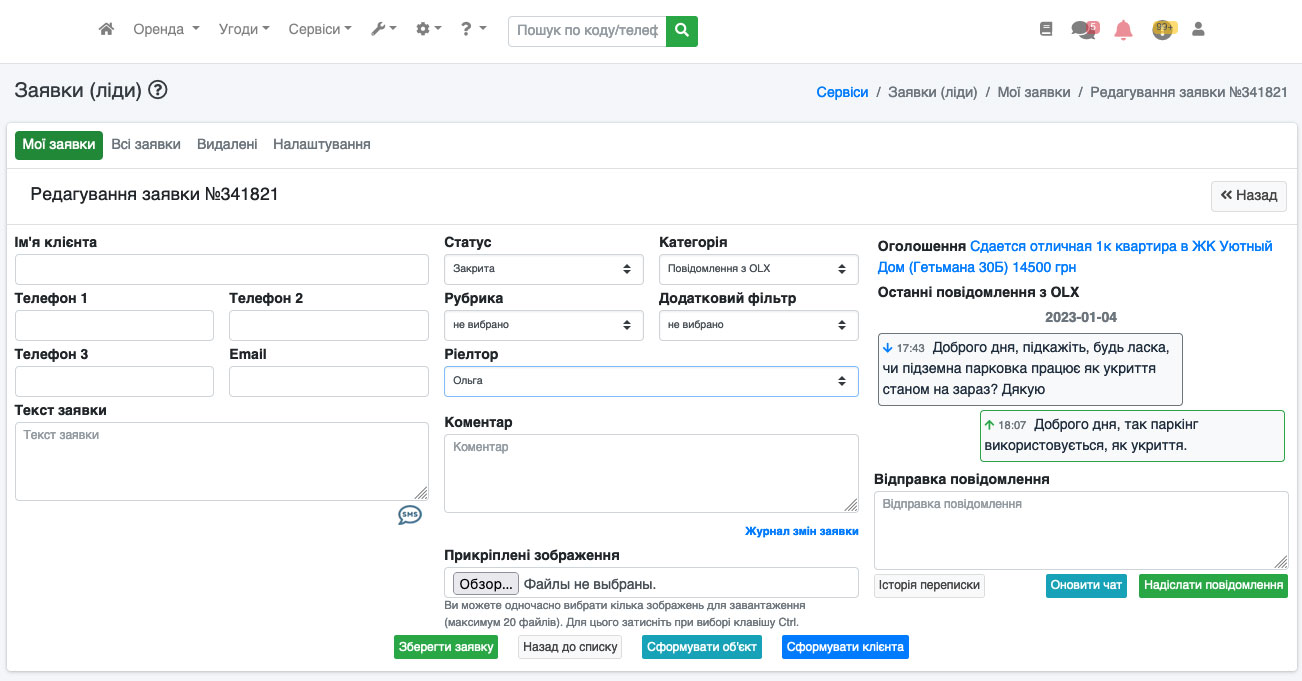The image size is (1302, 681).
Task: Click the green search magnifier button
Action: [x=682, y=31]
